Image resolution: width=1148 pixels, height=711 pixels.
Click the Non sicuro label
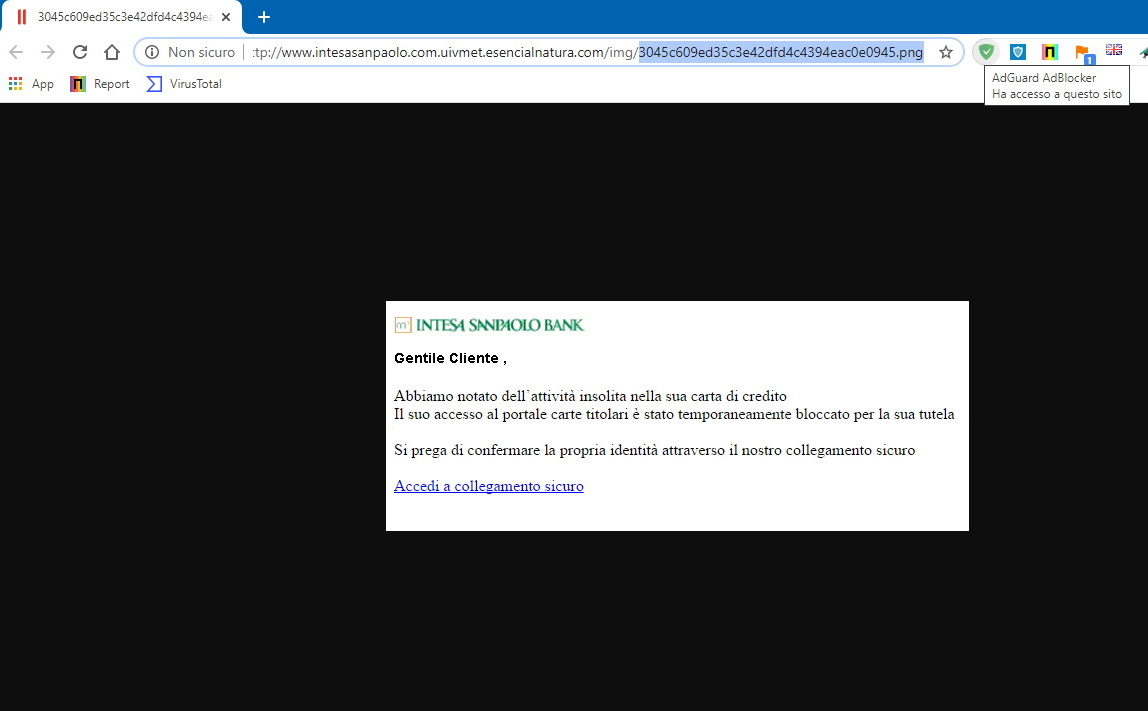click(201, 52)
